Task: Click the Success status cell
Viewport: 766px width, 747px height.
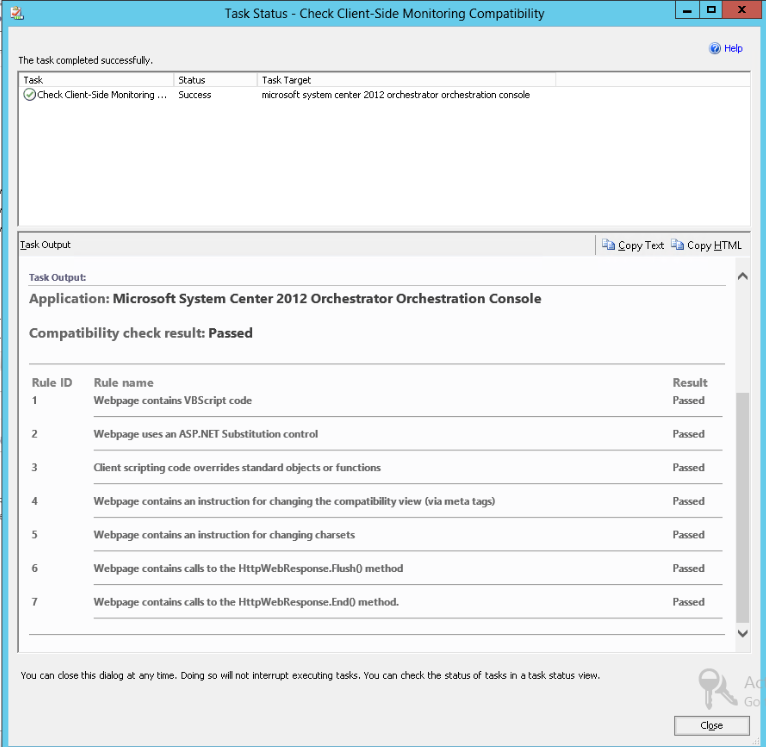Action: point(195,95)
